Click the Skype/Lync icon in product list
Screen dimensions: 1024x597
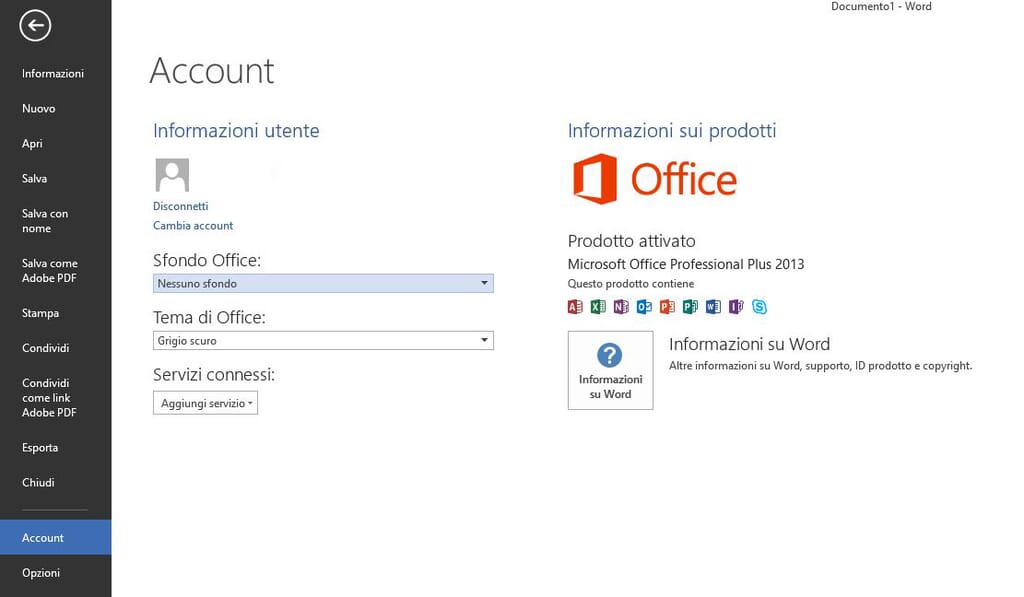759,307
